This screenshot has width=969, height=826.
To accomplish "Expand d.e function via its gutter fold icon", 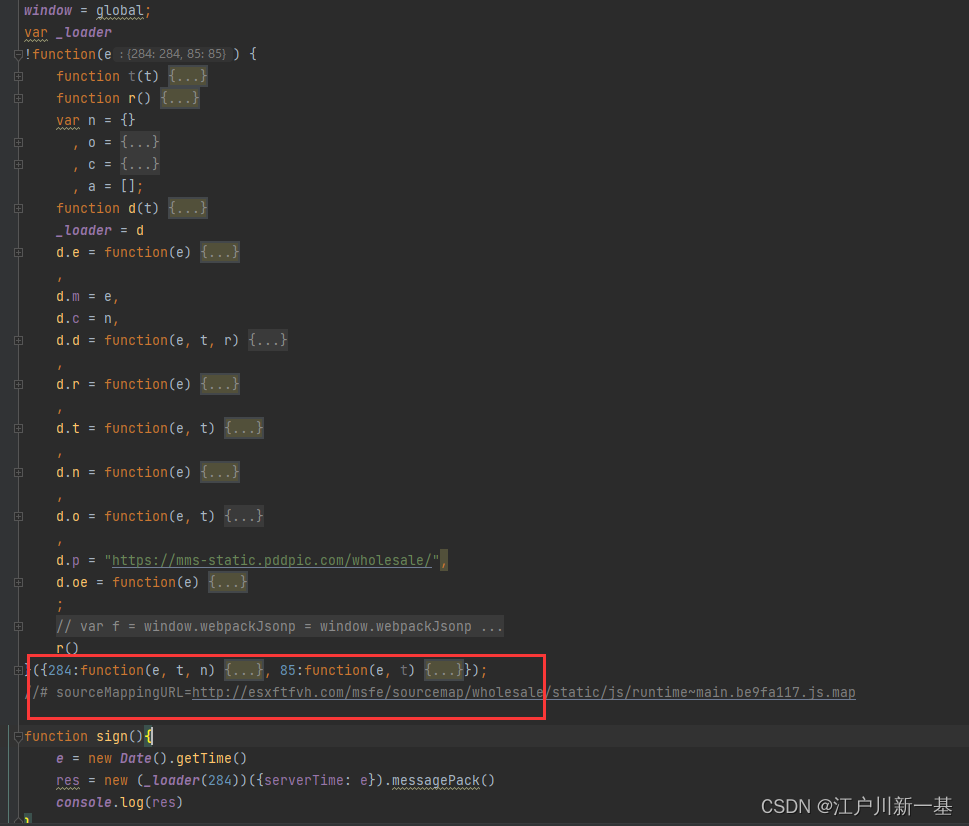I will (x=18, y=253).
